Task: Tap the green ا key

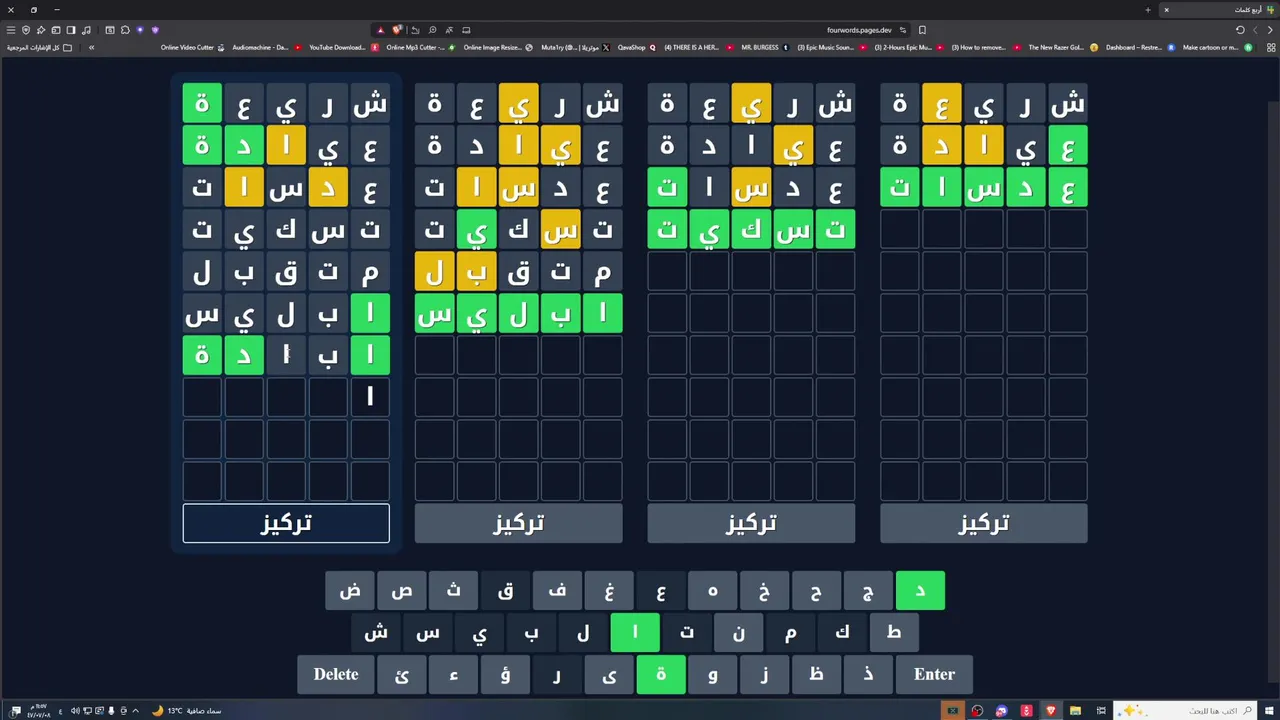Action: pos(634,632)
